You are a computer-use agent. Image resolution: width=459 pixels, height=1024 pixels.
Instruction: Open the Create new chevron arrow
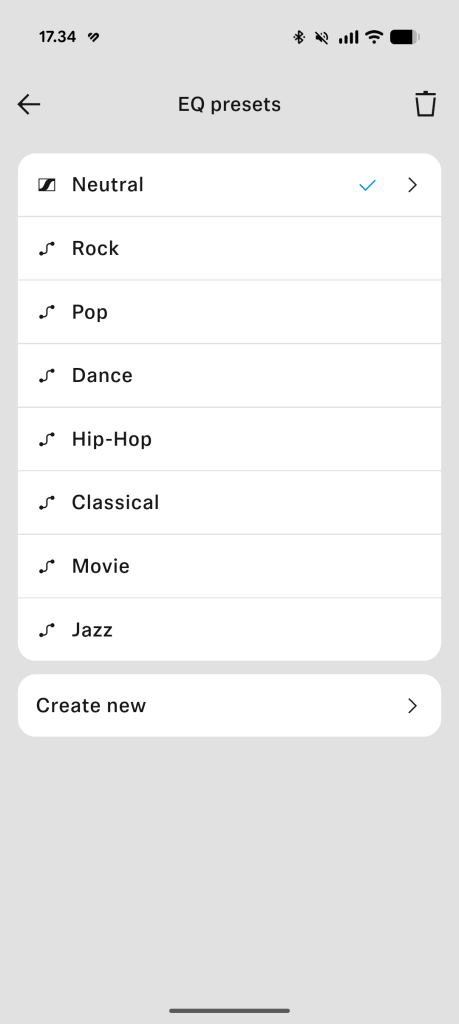(412, 705)
